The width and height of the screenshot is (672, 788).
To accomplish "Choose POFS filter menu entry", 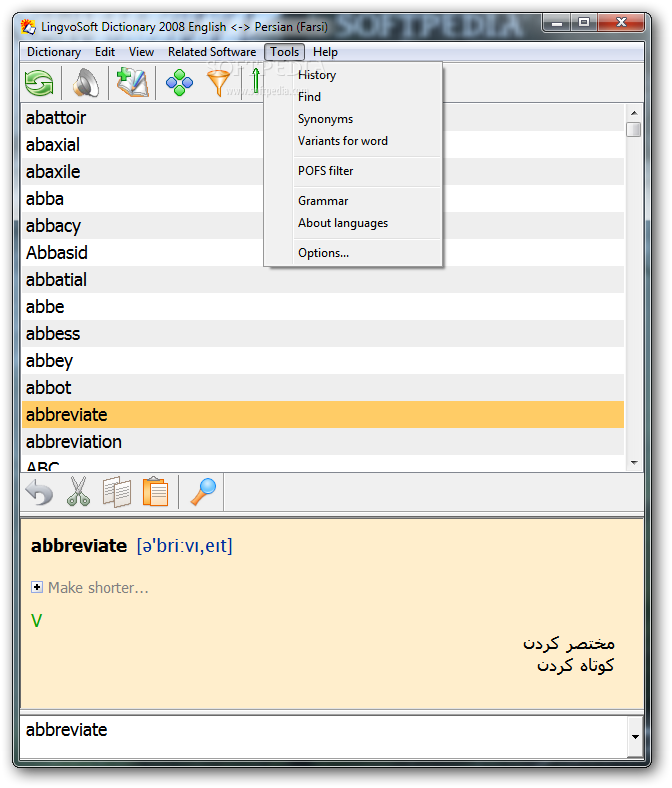I will tap(353, 171).
